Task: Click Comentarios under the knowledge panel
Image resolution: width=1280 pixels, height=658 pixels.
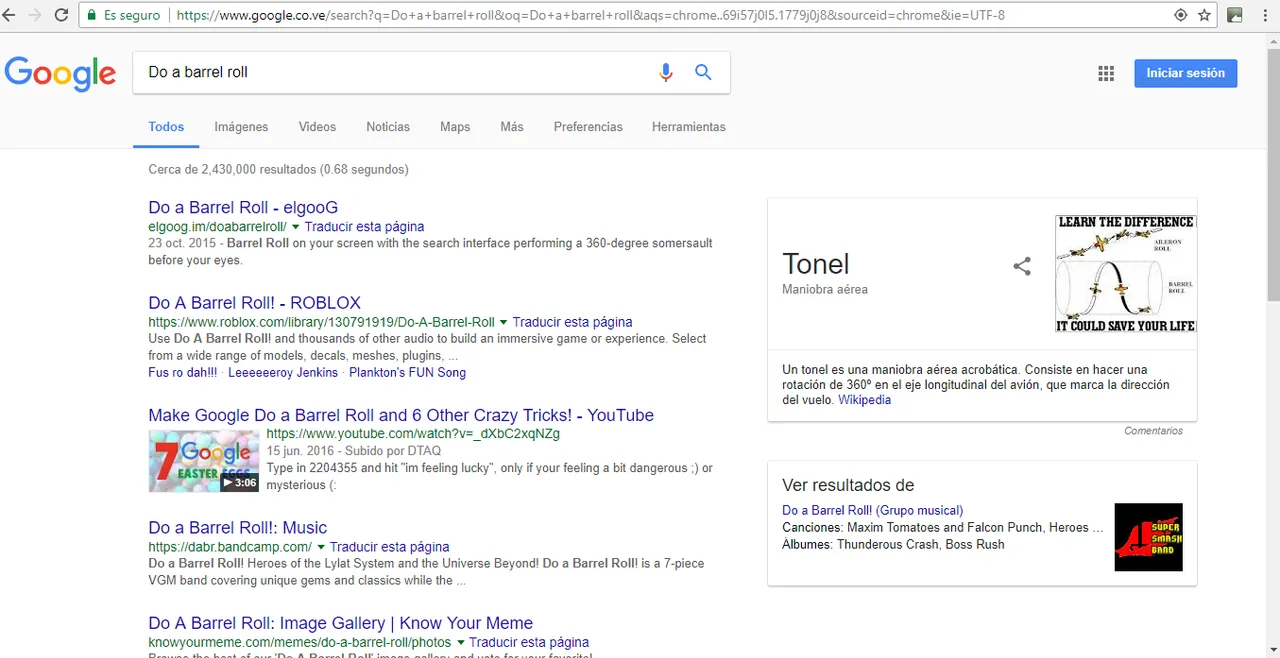Action: 1153,431
